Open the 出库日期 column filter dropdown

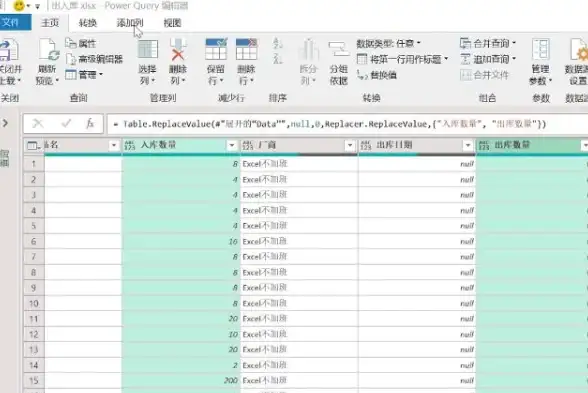point(468,145)
